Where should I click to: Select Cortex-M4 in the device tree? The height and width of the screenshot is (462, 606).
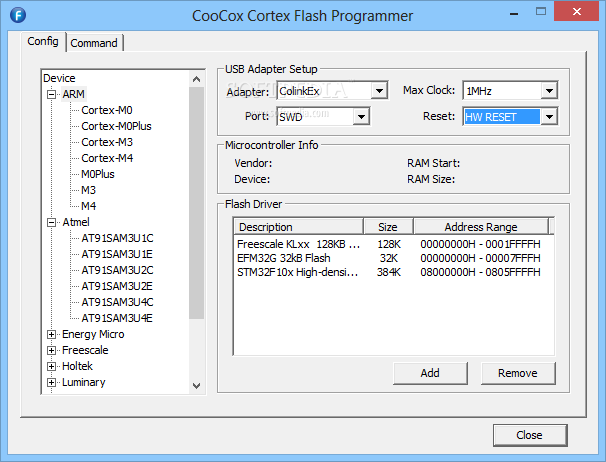point(107,158)
